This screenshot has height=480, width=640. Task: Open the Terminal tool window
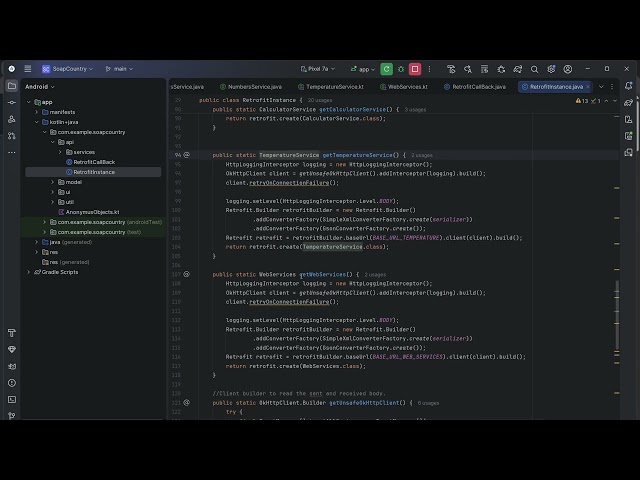12,400
